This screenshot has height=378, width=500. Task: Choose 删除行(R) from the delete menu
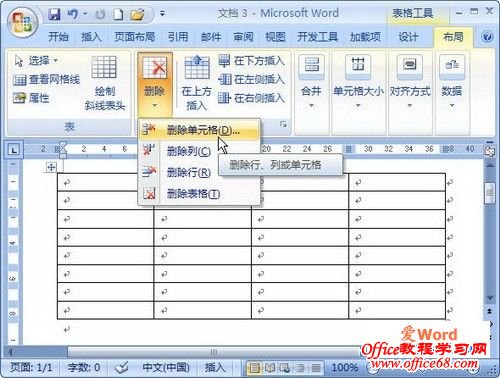coord(199,173)
